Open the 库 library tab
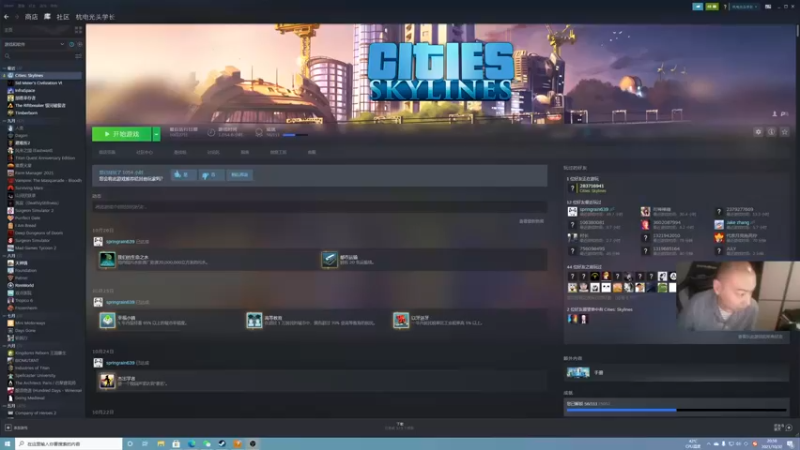800x450 pixels. pyautogui.click(x=47, y=17)
